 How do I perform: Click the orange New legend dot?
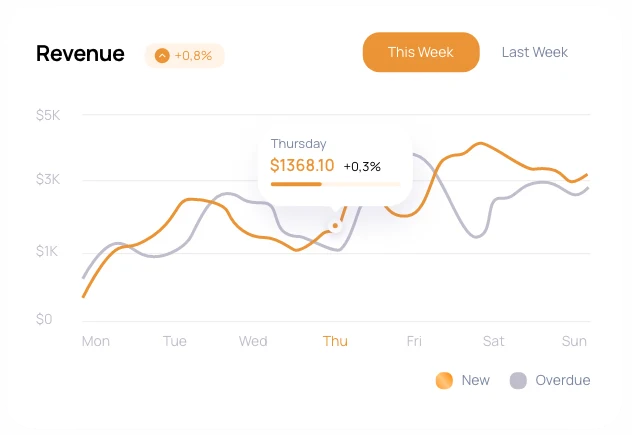444,380
